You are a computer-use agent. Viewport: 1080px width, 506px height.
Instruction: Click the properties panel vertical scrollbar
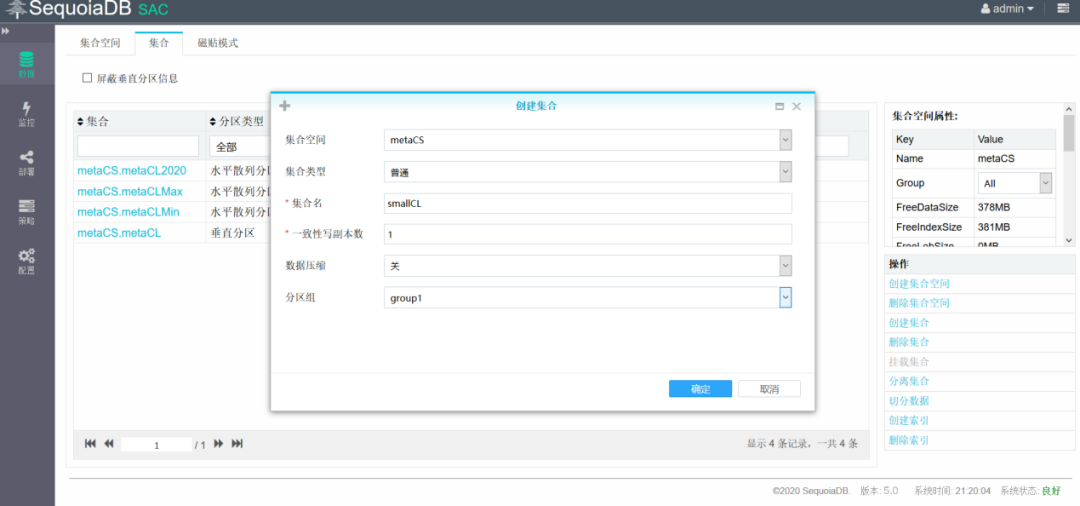1069,175
